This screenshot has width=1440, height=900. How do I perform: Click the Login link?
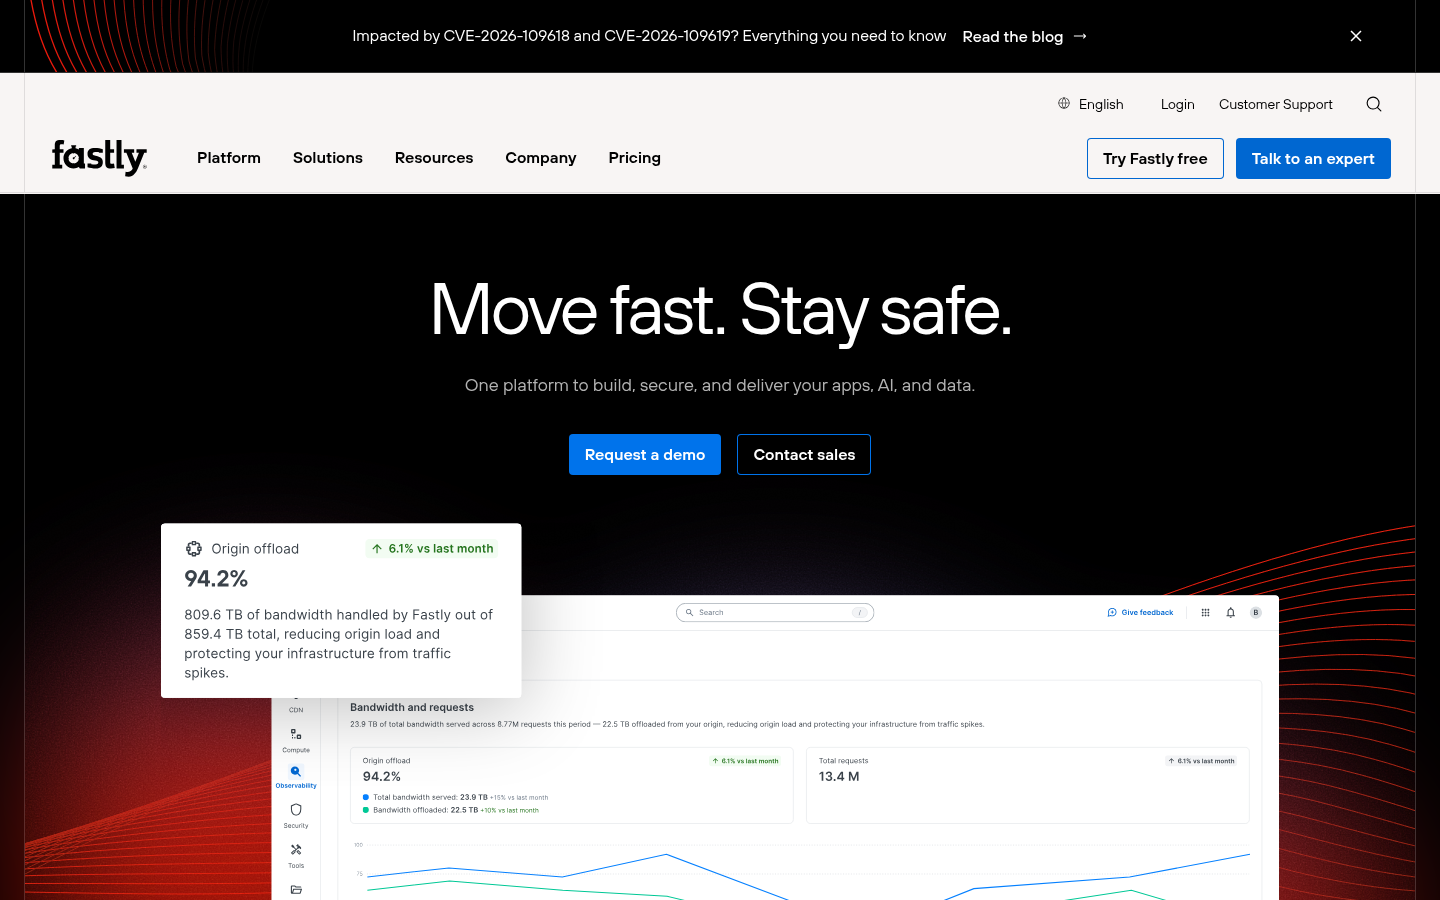tap(1178, 104)
